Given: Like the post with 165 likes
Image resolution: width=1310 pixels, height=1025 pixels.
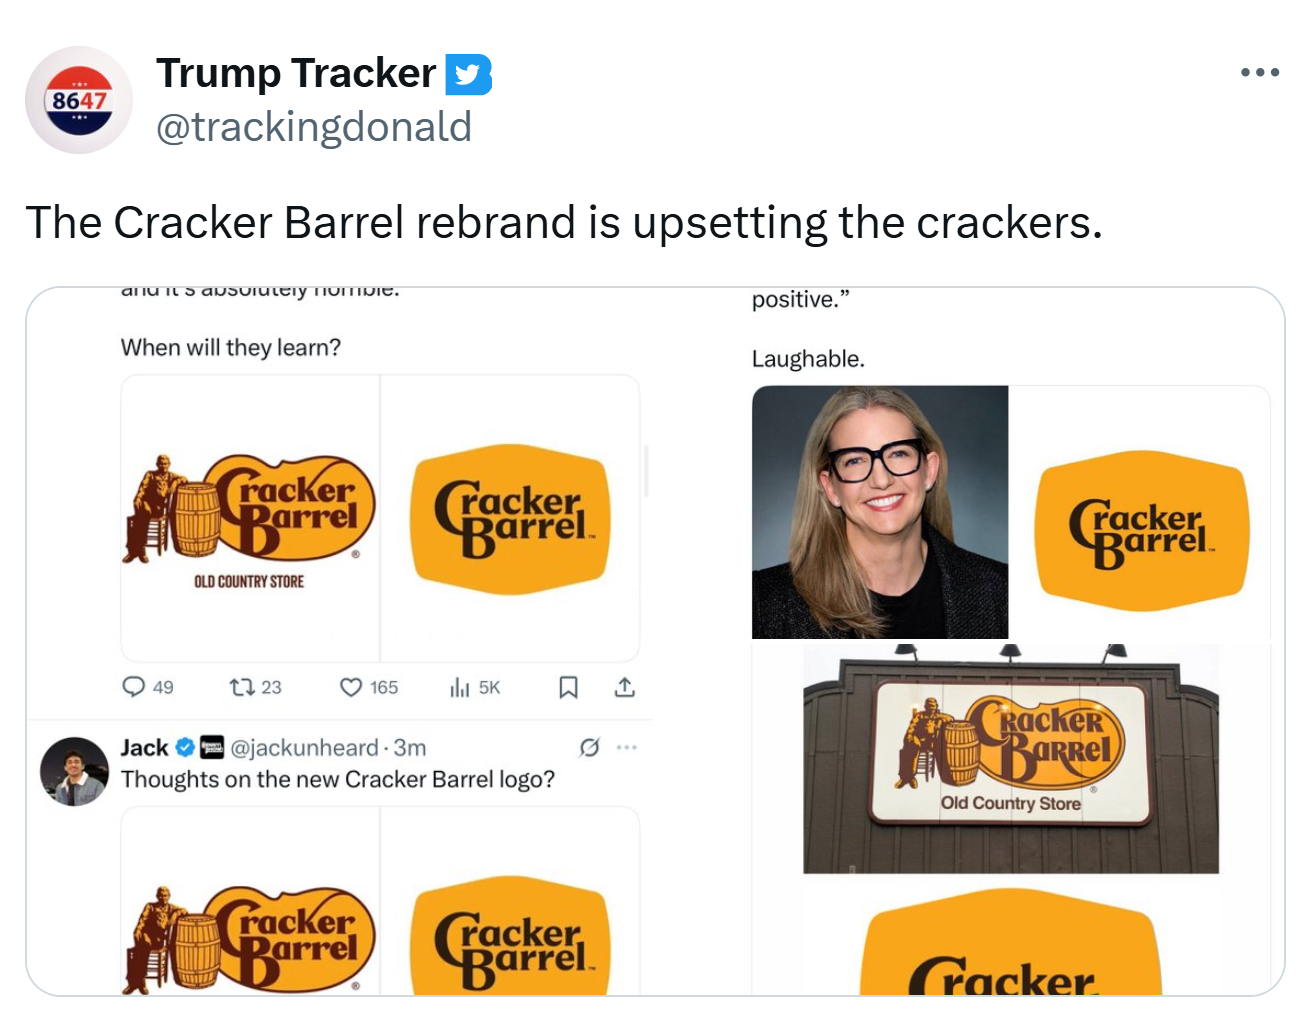Looking at the screenshot, I should (x=351, y=687).
